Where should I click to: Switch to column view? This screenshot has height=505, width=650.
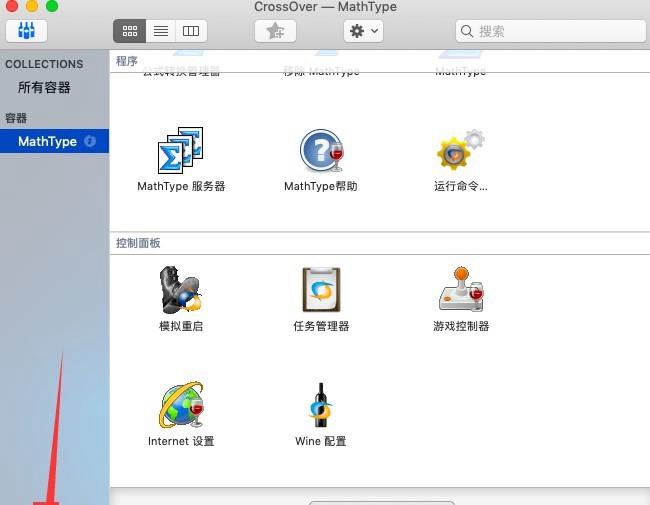[191, 31]
